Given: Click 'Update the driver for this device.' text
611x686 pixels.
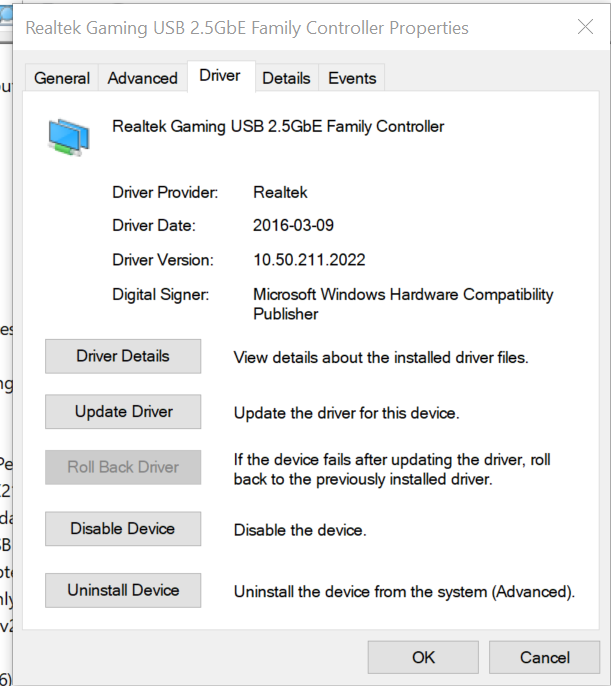Looking at the screenshot, I should (x=347, y=413).
